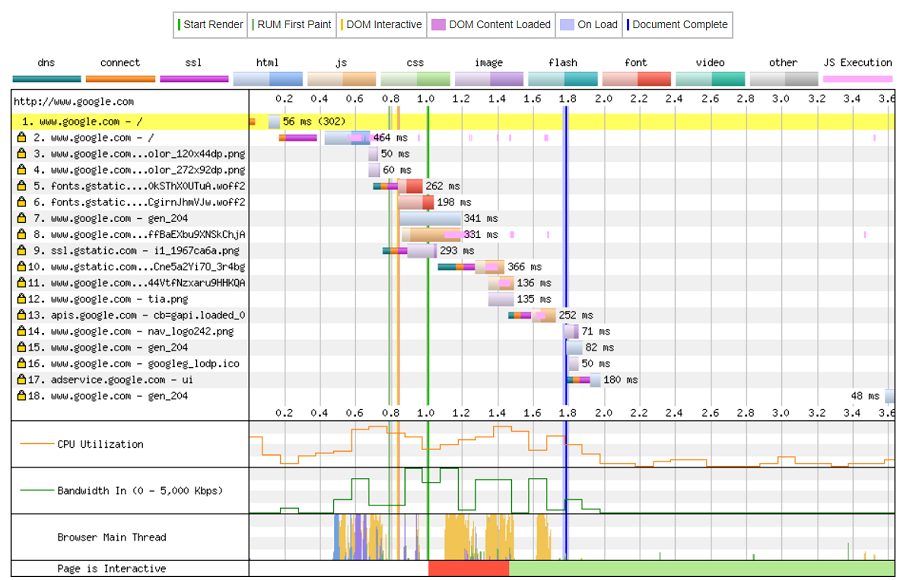Image resolution: width=900 pixels, height=580 pixels.
Task: Click the lock icon beside adservice.google.com
Action: [22, 380]
